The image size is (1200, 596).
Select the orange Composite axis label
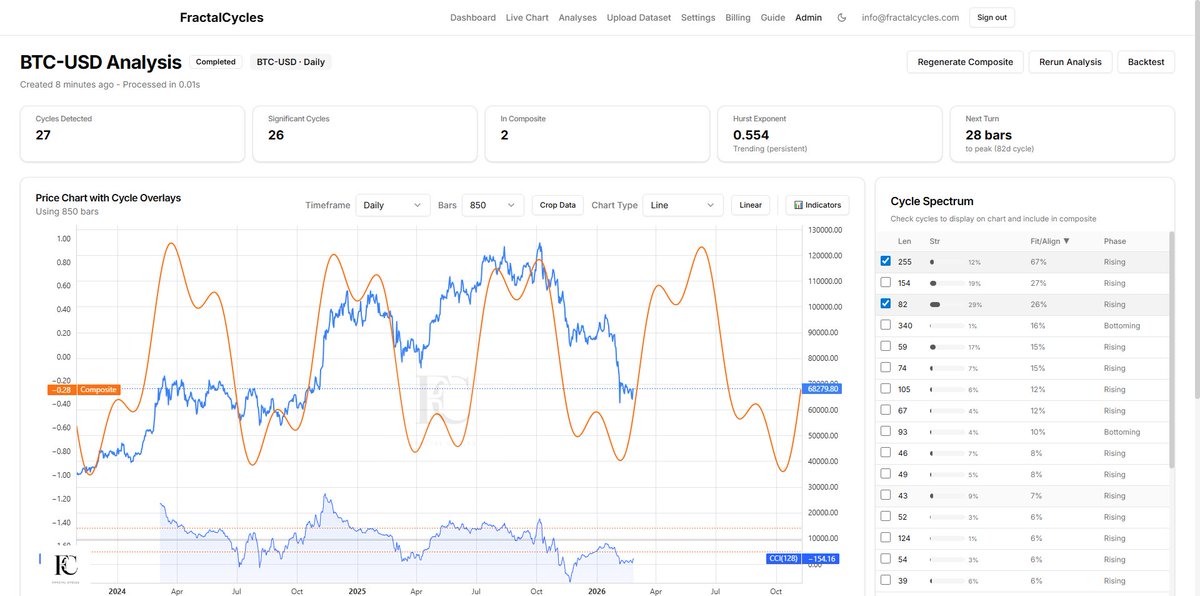pyautogui.click(x=83, y=390)
